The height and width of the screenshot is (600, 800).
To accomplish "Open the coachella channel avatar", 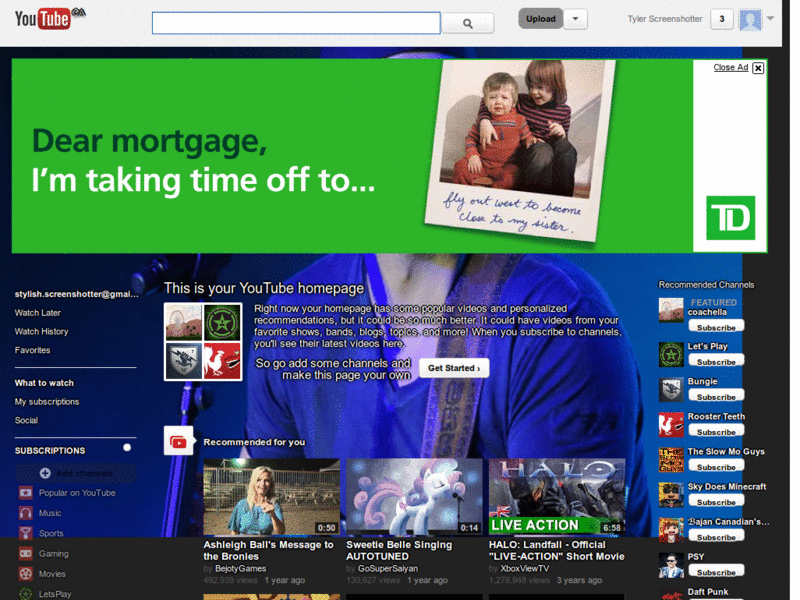I will [671, 310].
